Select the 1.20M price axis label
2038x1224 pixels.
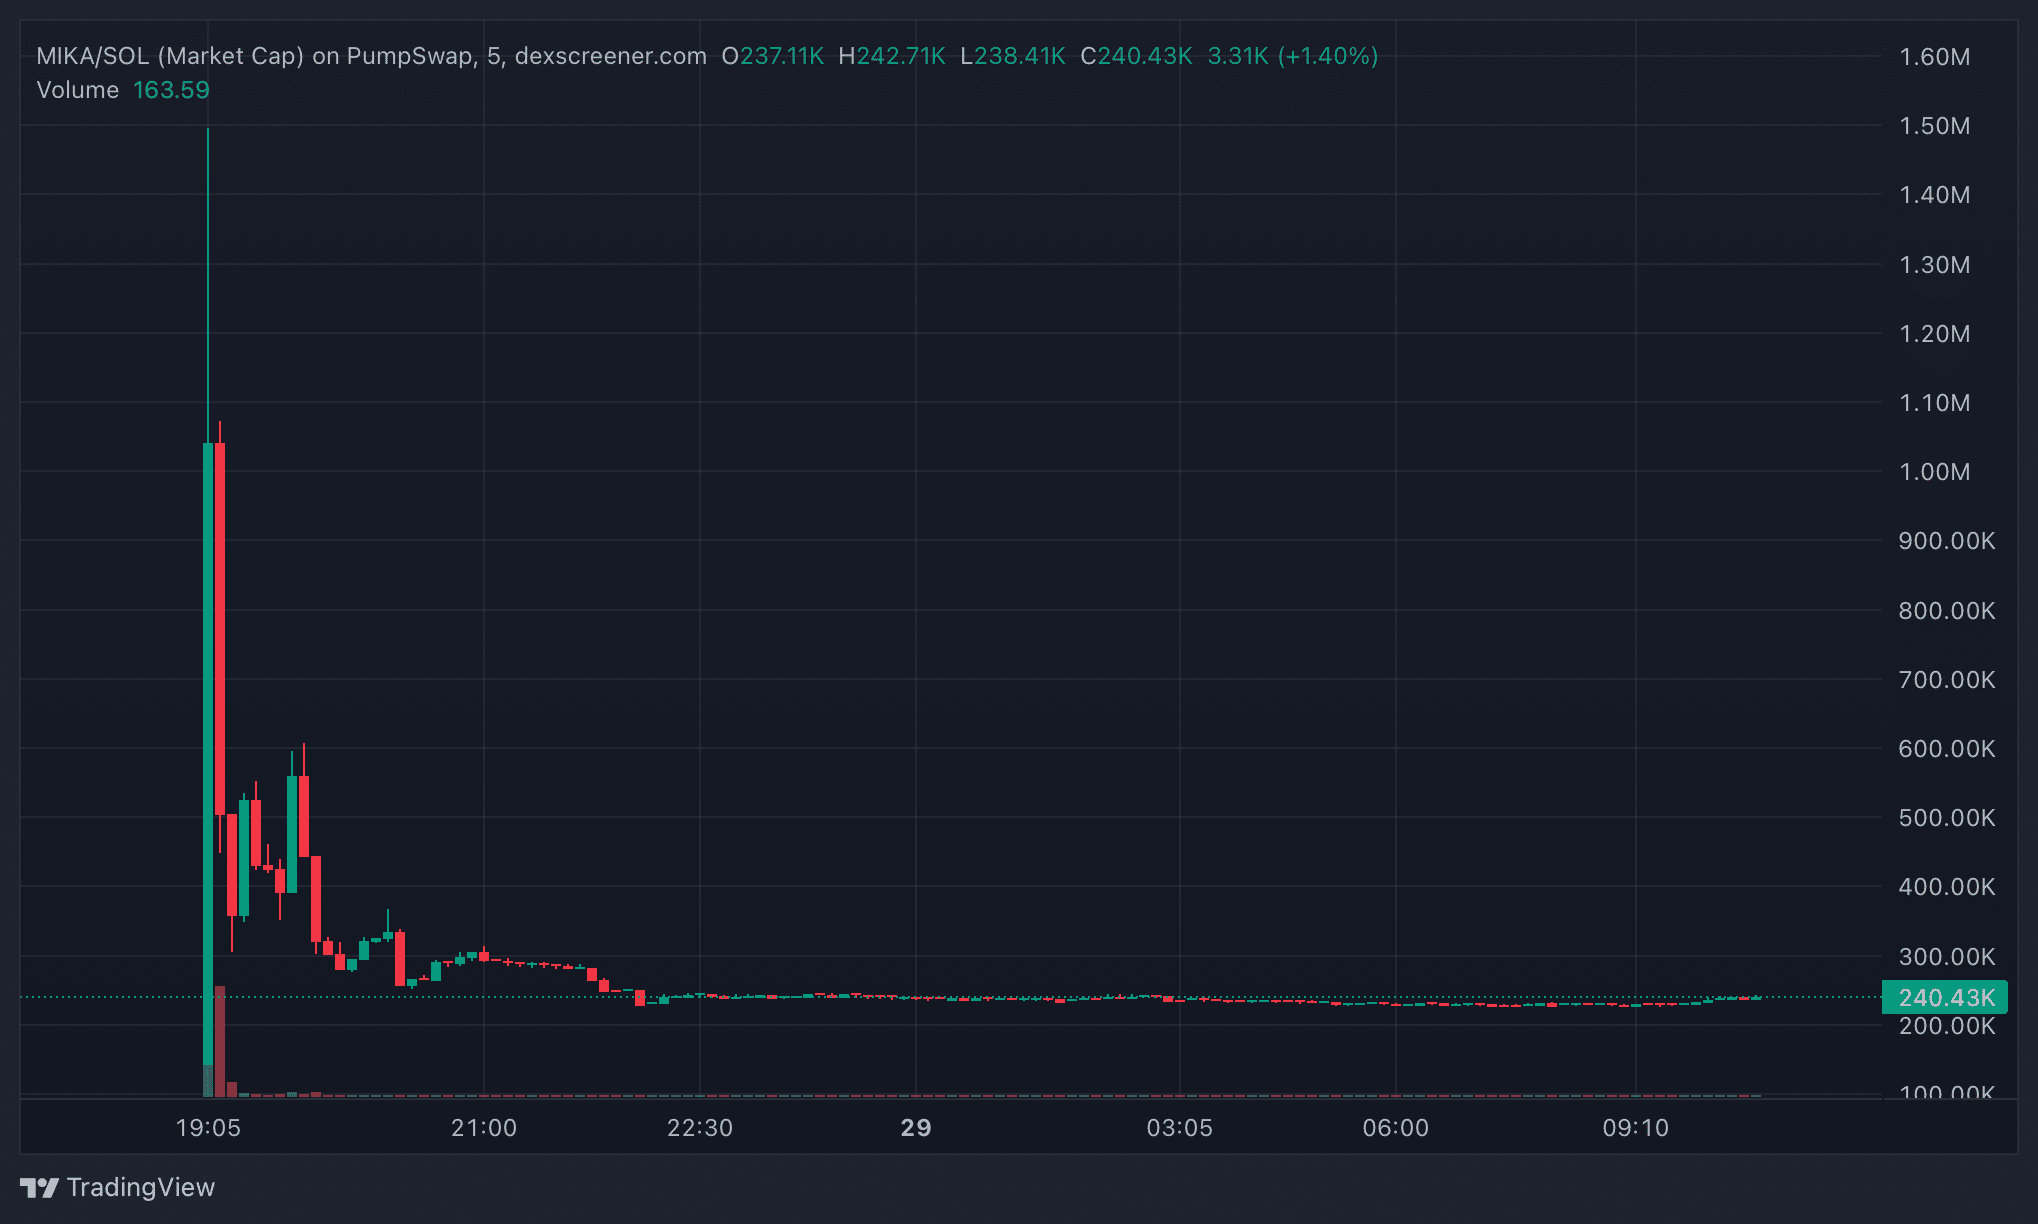tap(1934, 334)
